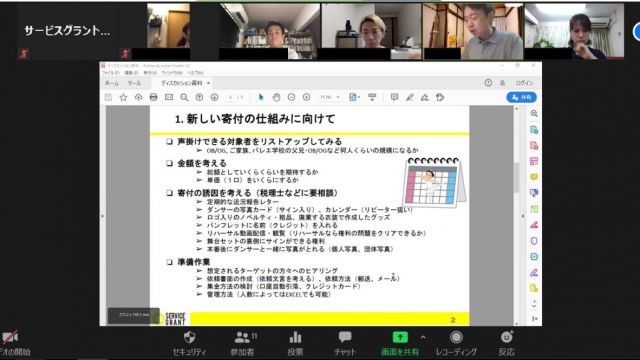Bookmark the file with star icon
The image size is (640, 360).
pyautogui.click(x=123, y=97)
